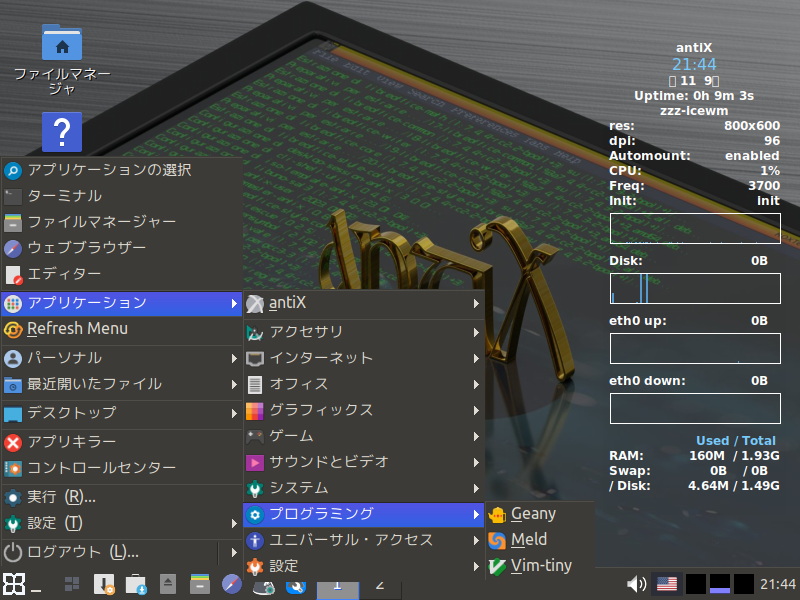The width and height of the screenshot is (800, 600).
Task: Expand the ユニバーサル・アクセス category
Action: 364,540
